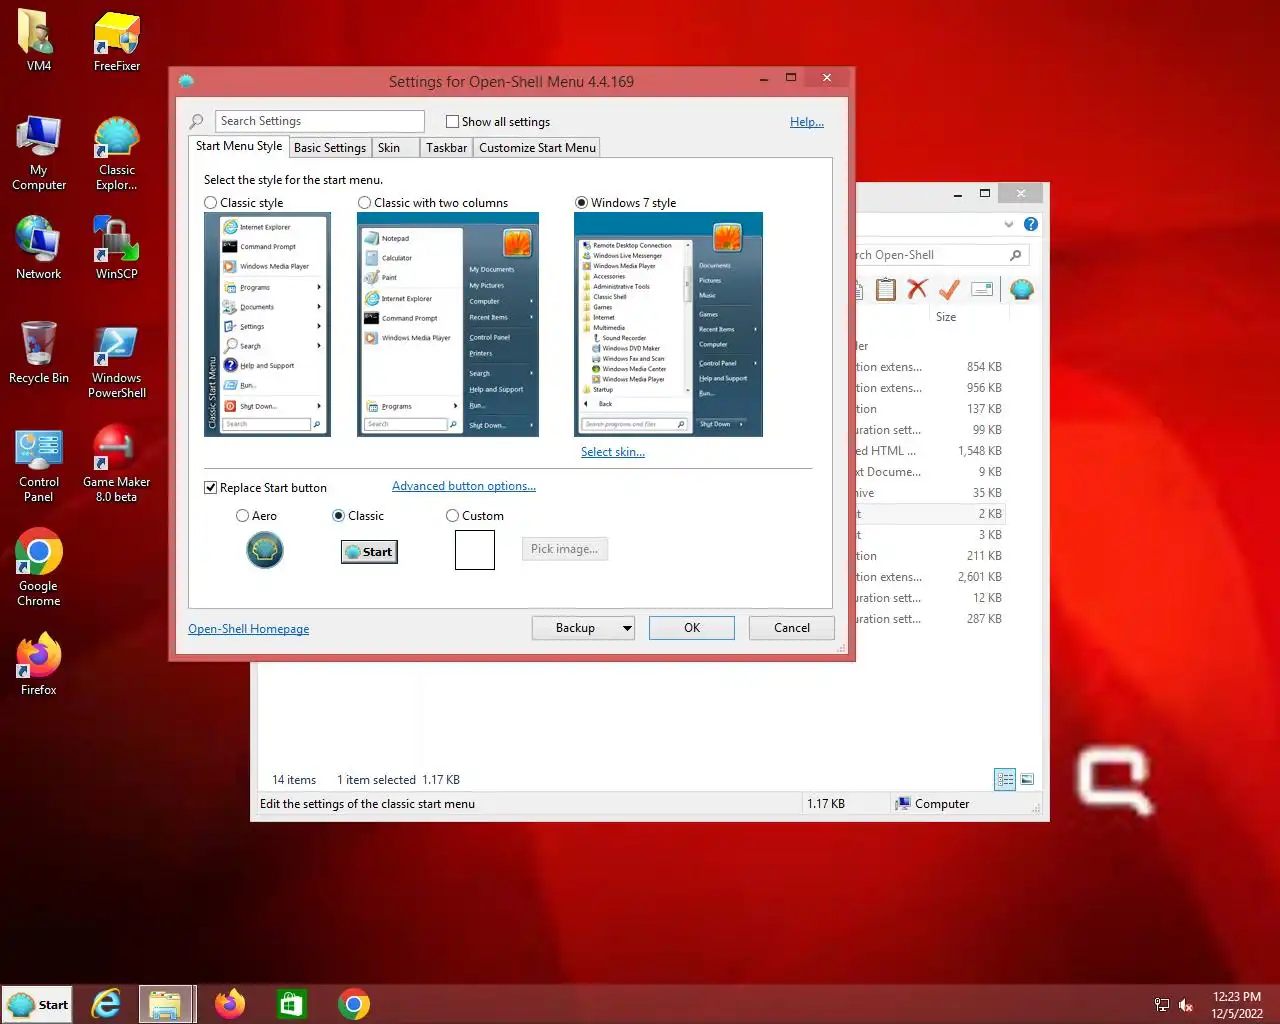1280x1024 pixels.
Task: Open the Help... link
Action: (807, 122)
